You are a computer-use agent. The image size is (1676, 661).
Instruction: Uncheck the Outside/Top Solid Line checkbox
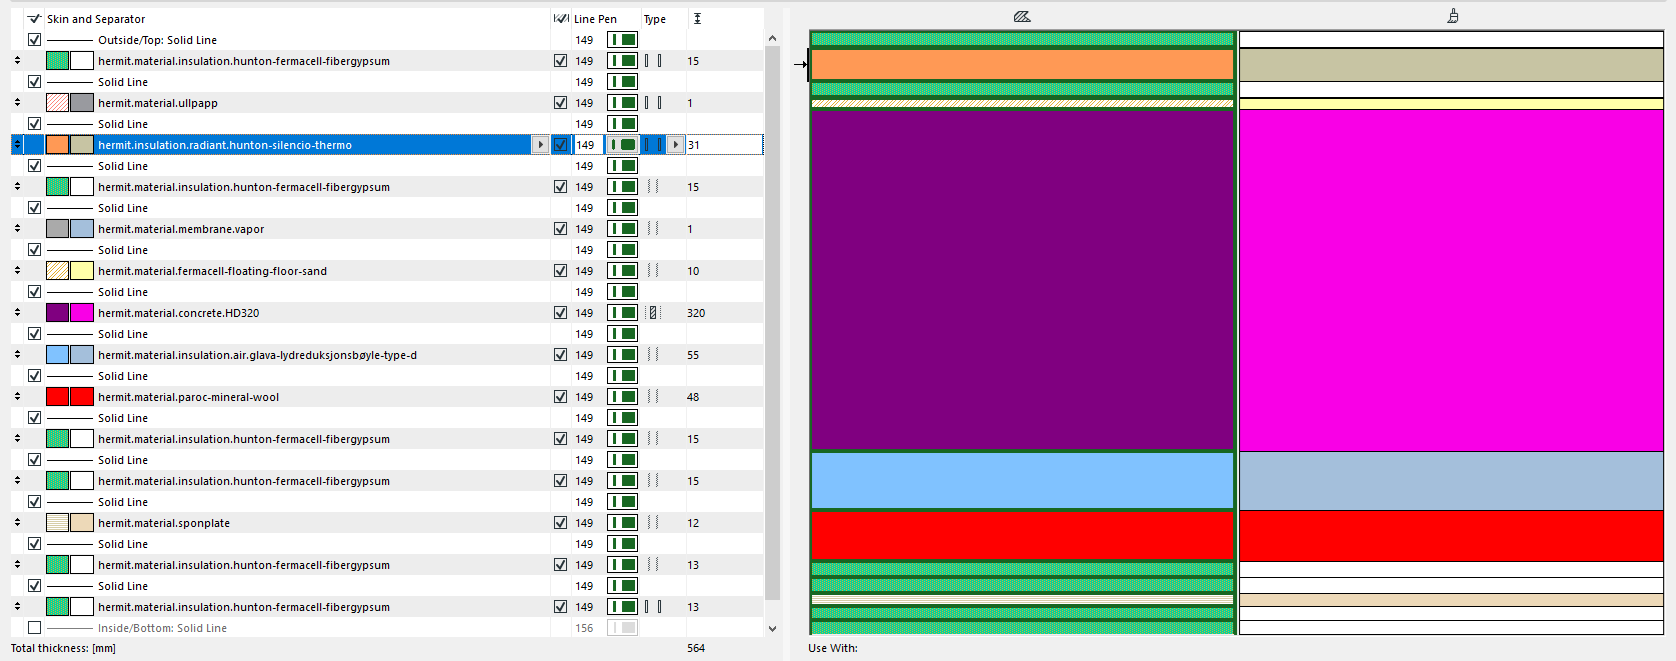point(35,40)
